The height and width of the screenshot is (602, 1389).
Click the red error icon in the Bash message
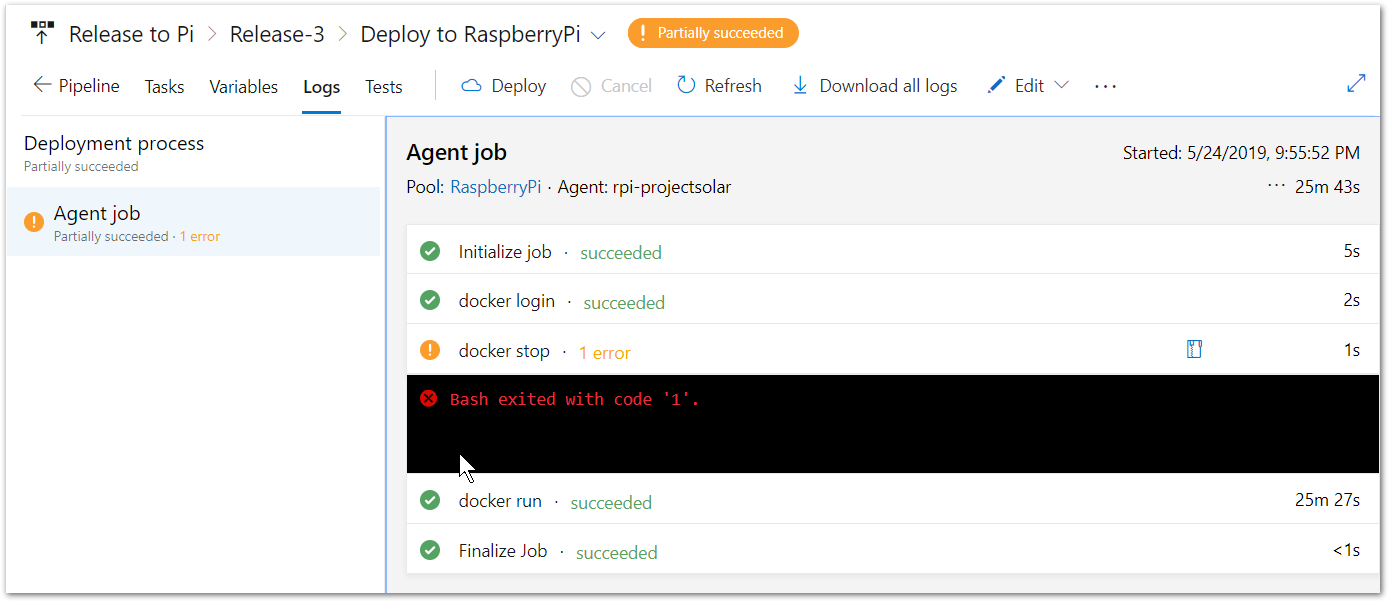[x=428, y=399]
